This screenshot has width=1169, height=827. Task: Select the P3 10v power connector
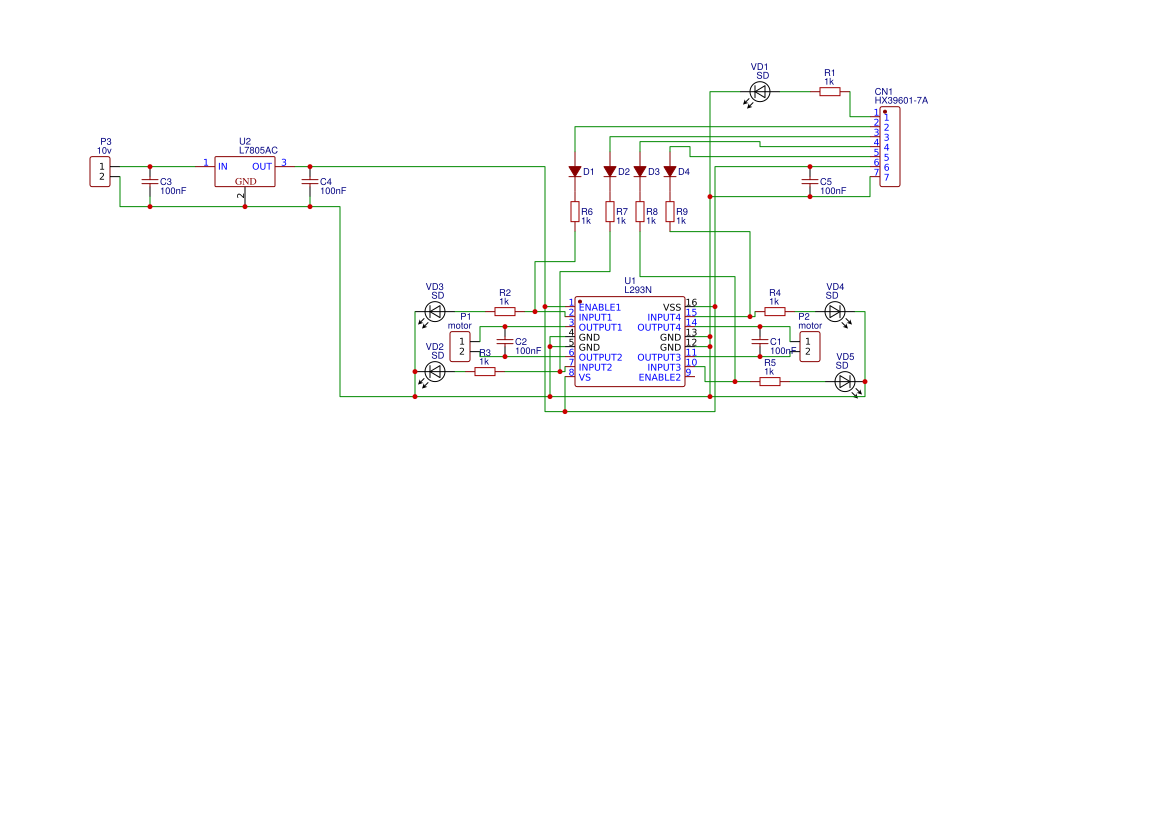(x=101, y=172)
